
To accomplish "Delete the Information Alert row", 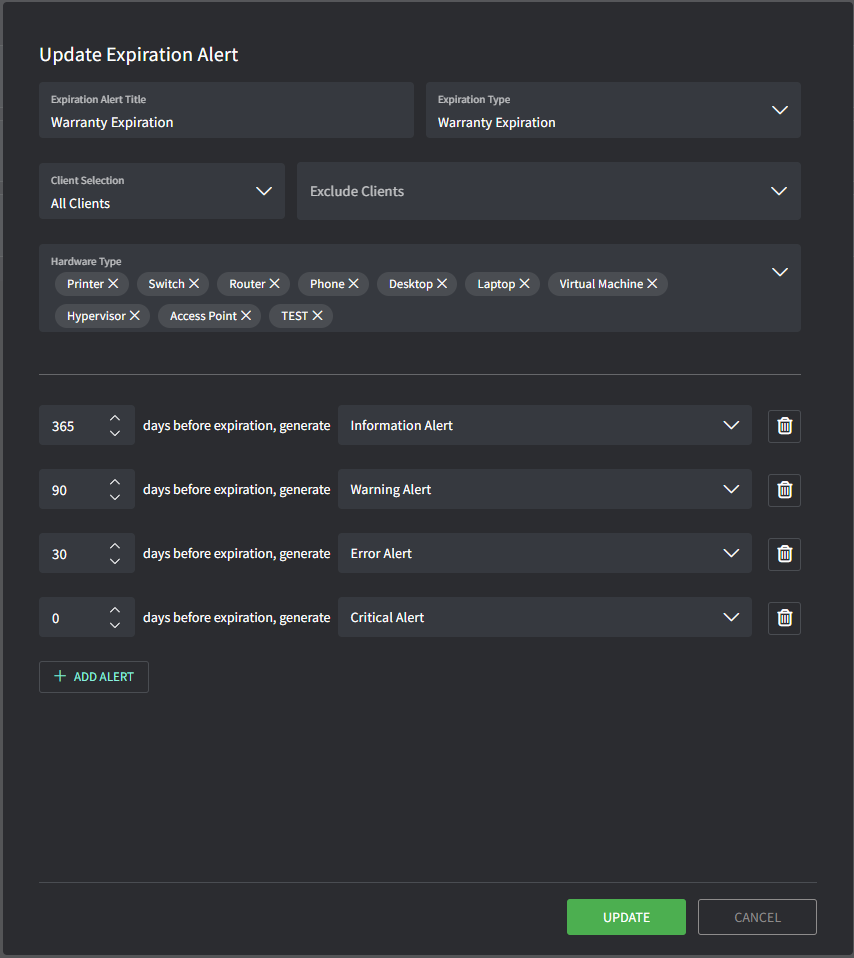I will [x=784, y=426].
